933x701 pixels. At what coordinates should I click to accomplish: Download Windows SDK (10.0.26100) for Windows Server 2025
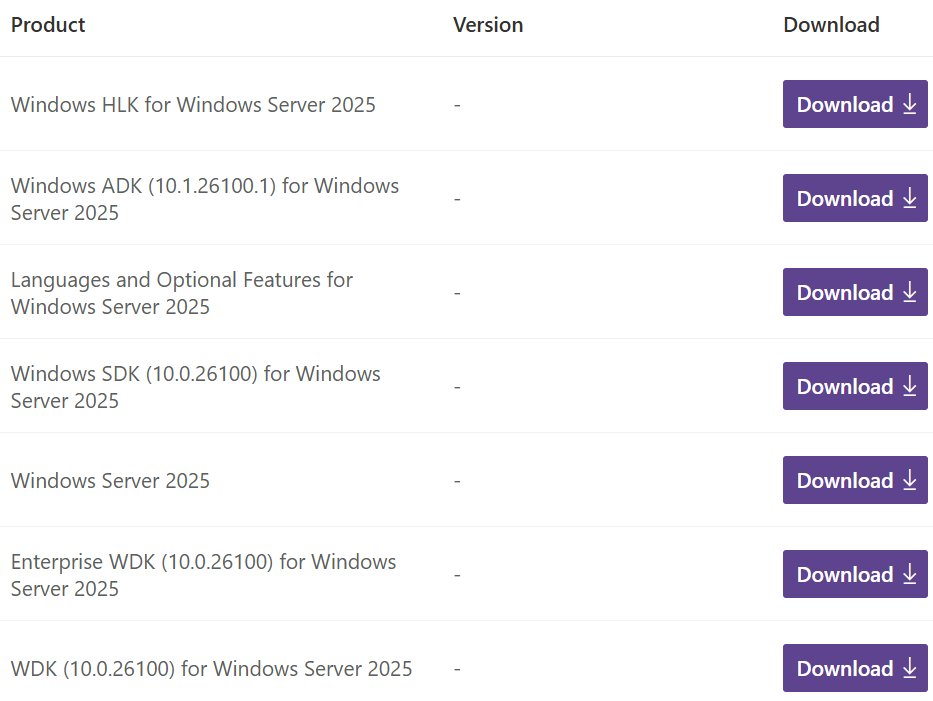pos(855,386)
